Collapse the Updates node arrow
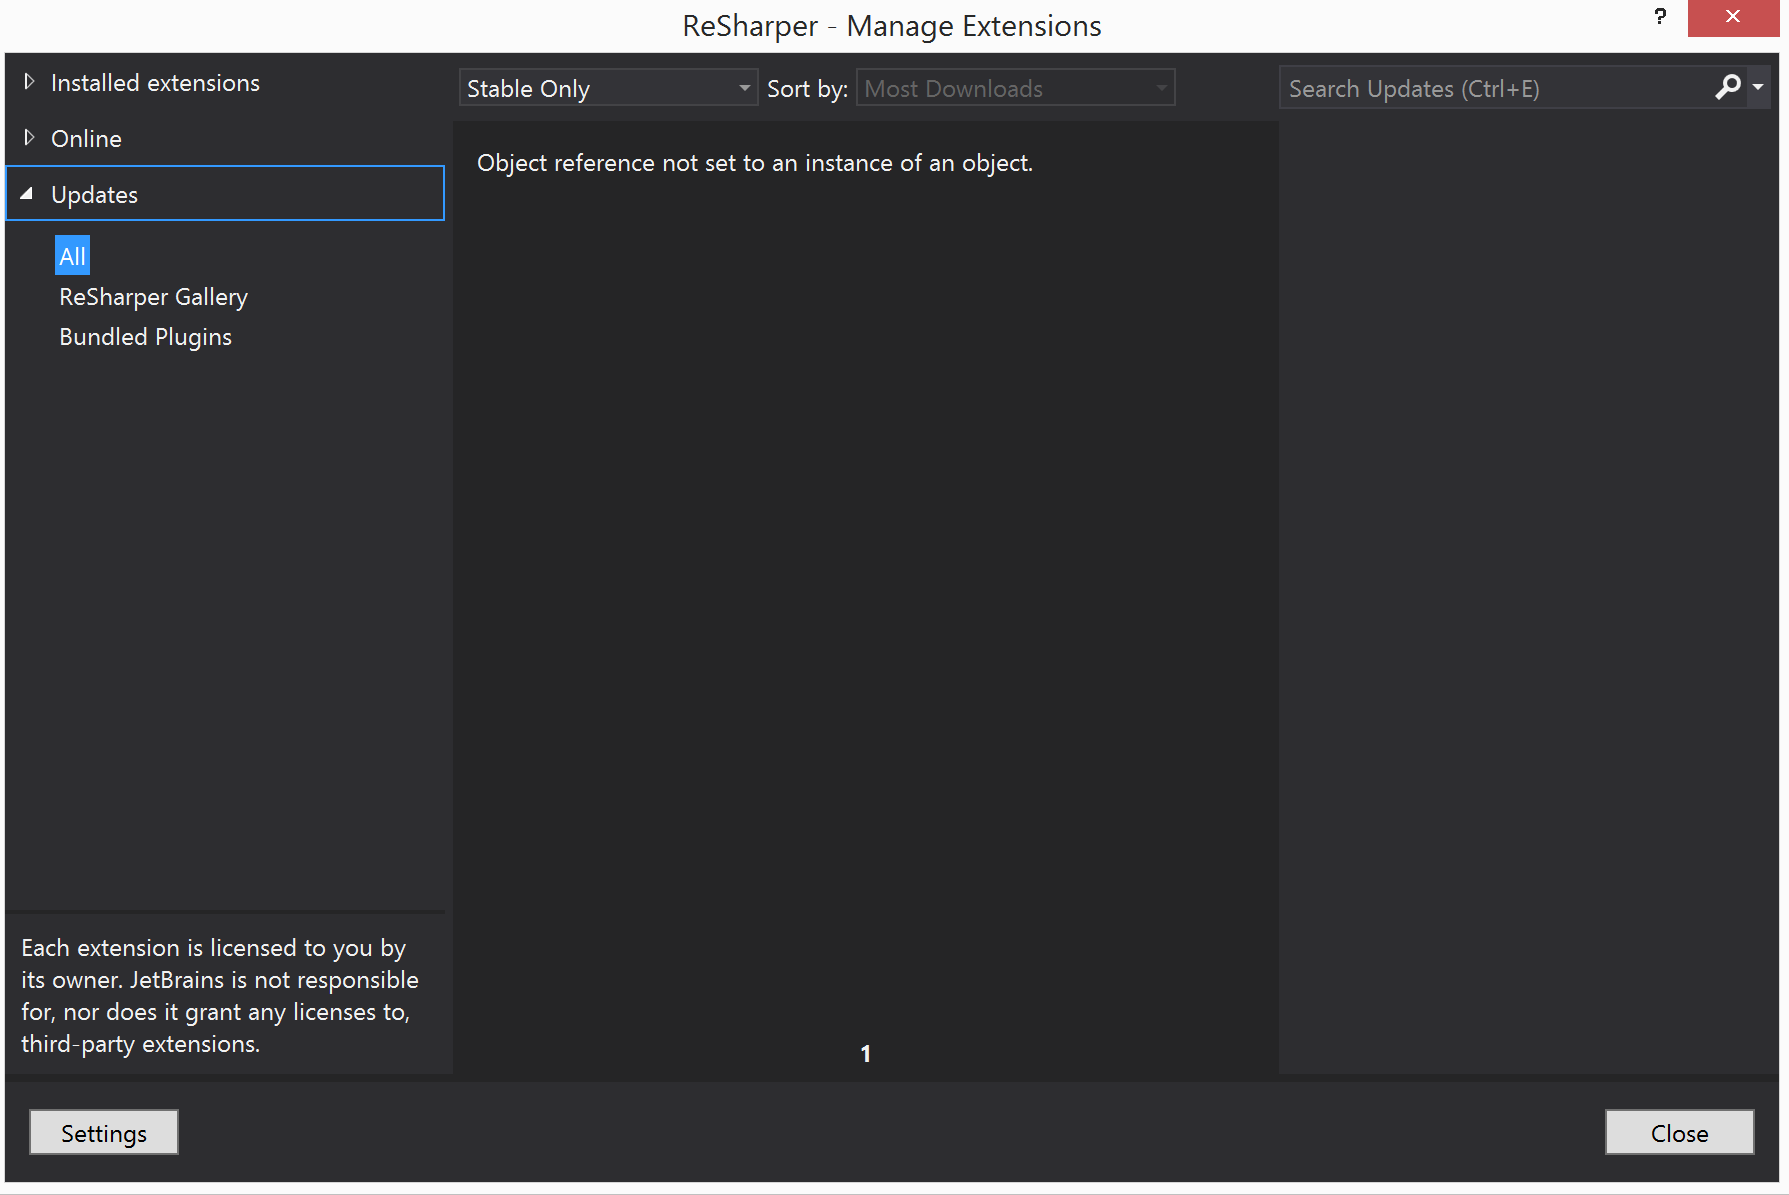This screenshot has height=1195, width=1789. click(27, 194)
